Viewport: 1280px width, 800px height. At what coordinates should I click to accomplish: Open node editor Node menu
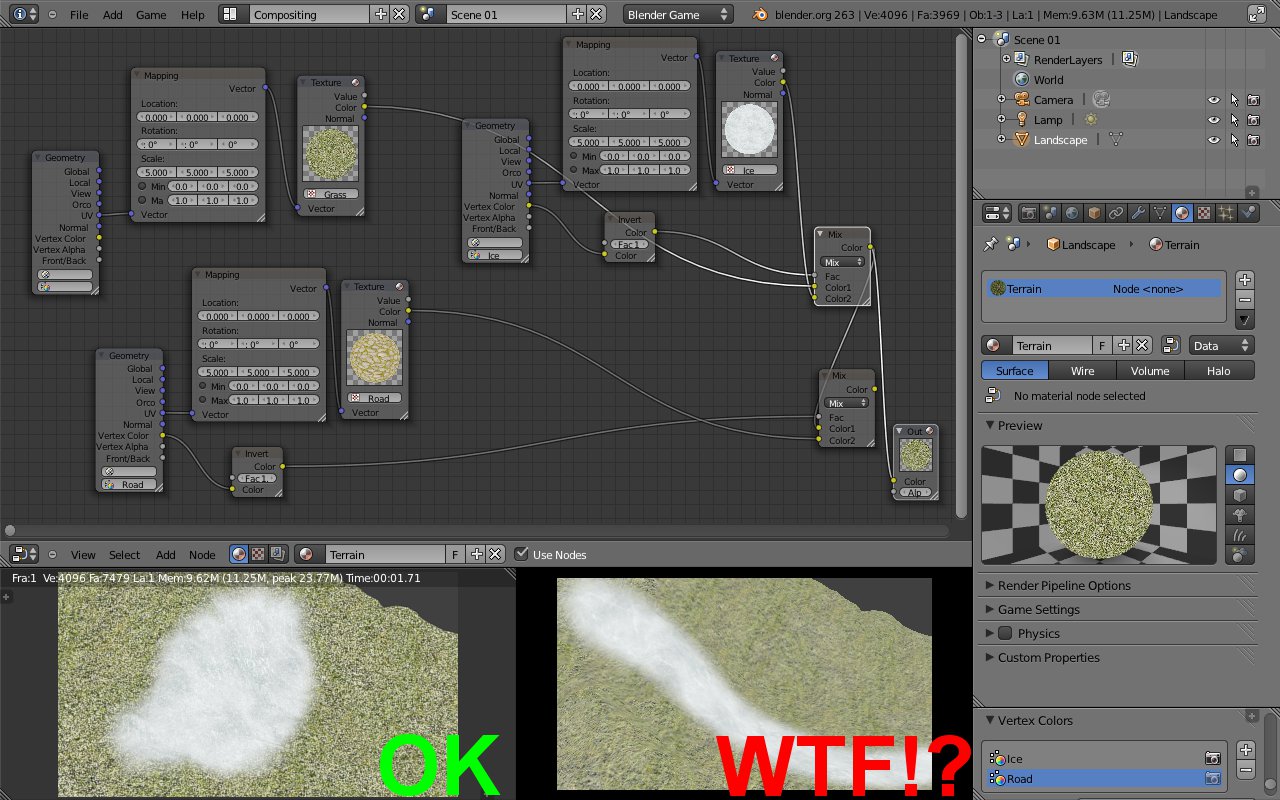202,554
